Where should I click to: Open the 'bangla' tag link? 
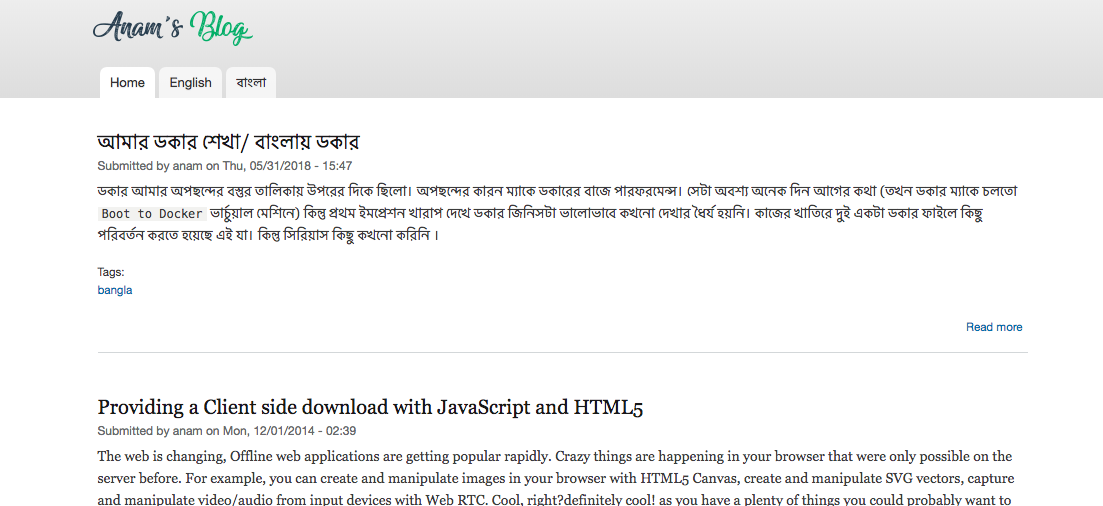[114, 290]
